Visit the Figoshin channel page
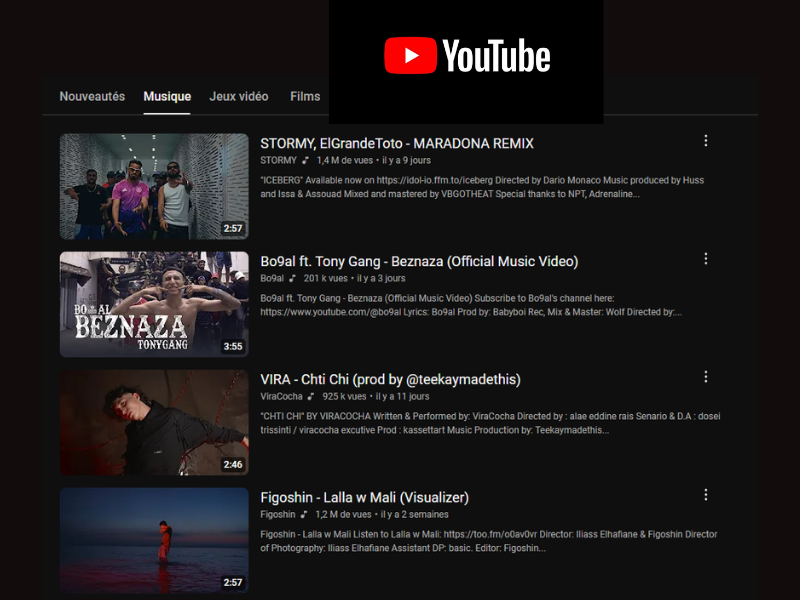This screenshot has height=600, width=800. click(280, 515)
